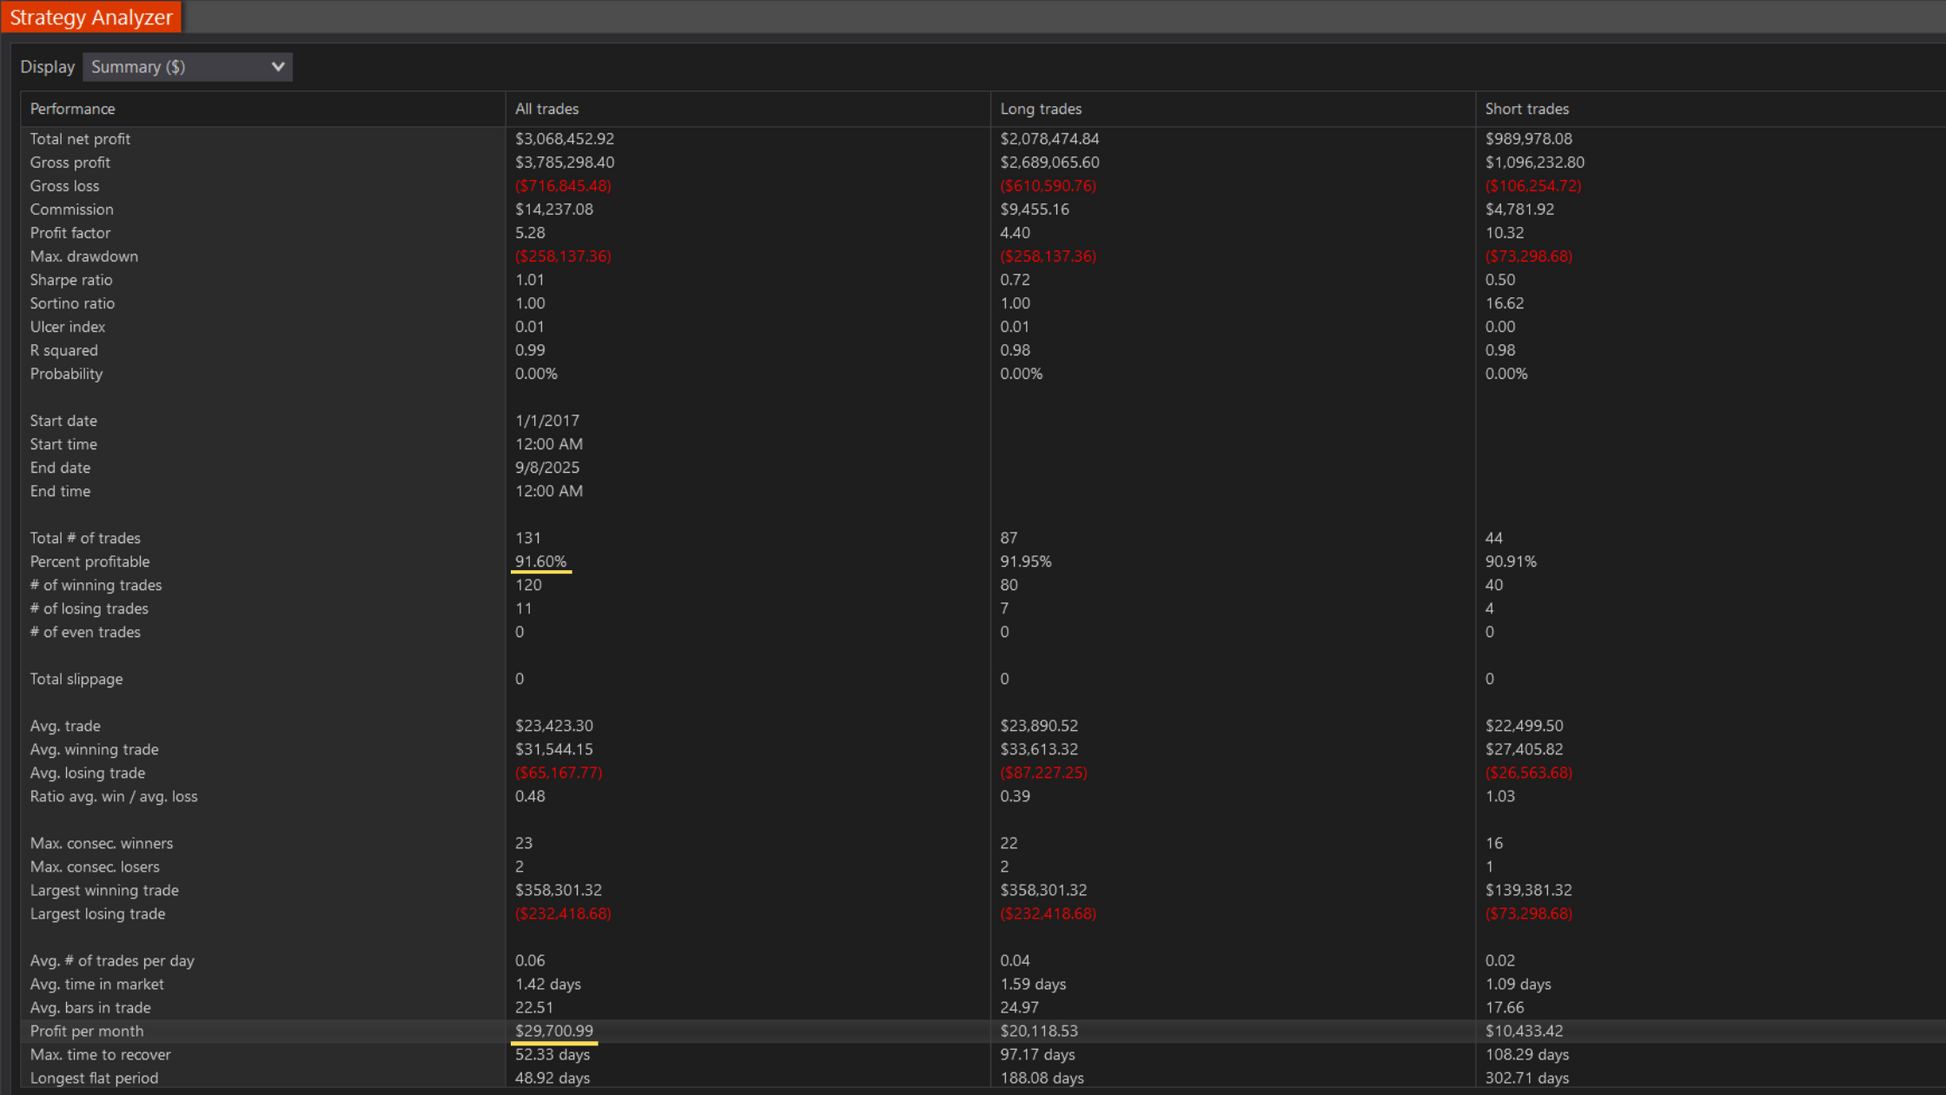Open the Display Summary ($) dropdown

(x=186, y=67)
